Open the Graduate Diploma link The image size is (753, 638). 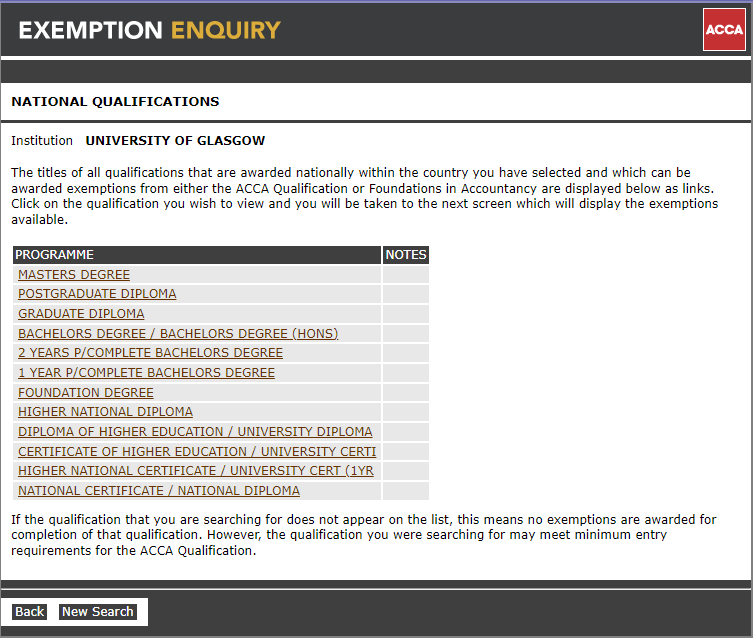(81, 314)
